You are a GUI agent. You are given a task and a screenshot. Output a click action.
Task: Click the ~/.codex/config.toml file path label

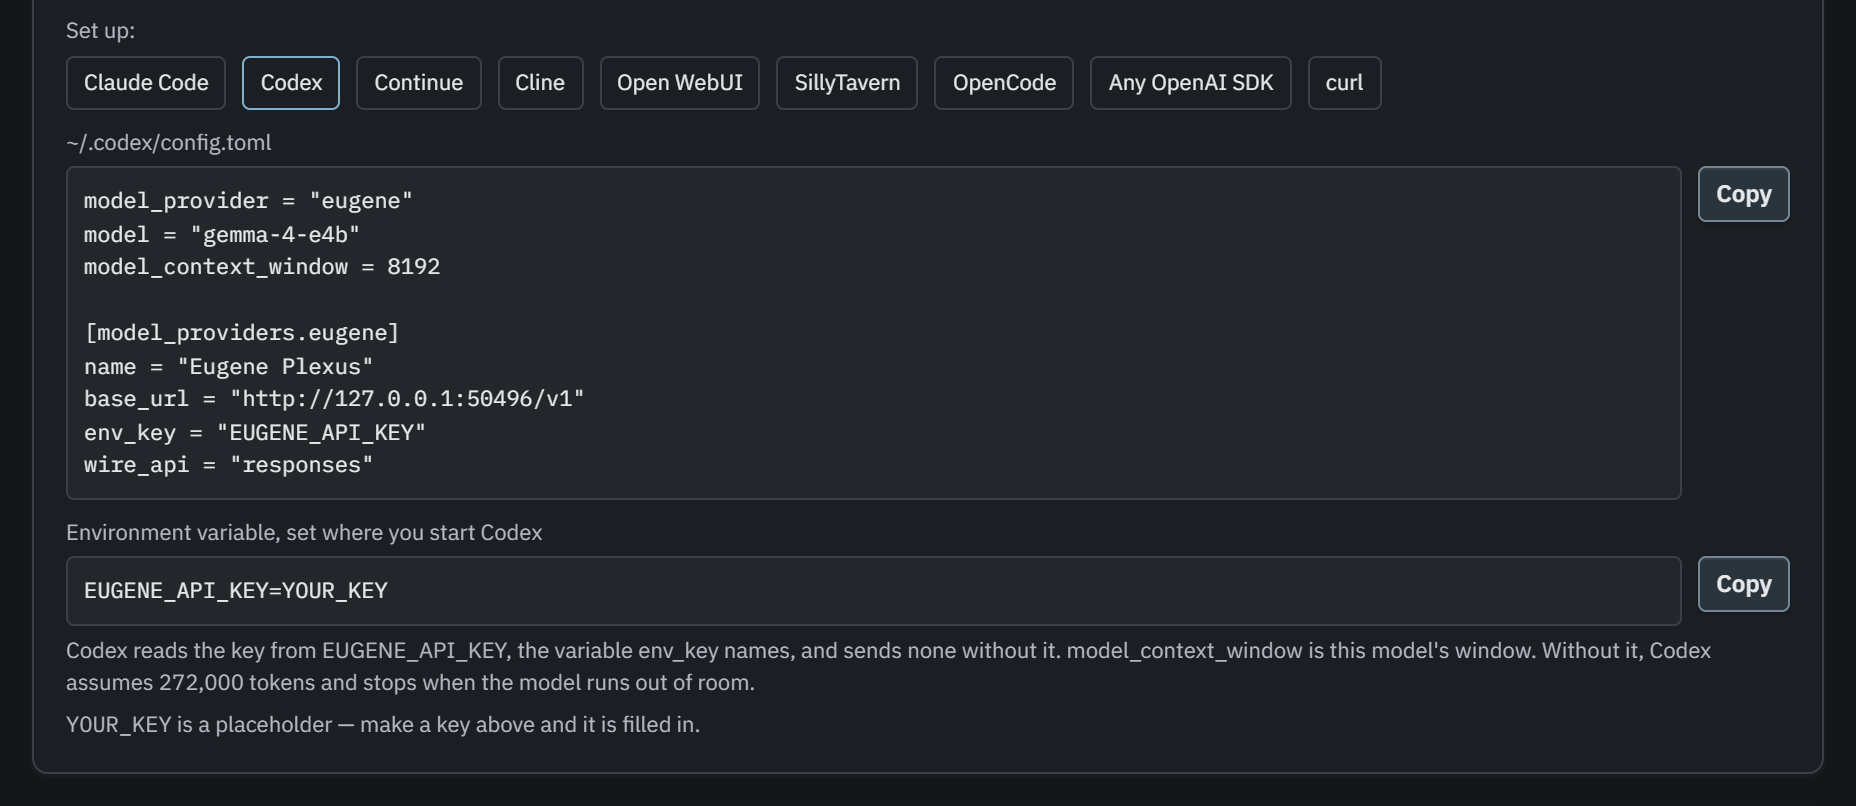click(x=168, y=143)
